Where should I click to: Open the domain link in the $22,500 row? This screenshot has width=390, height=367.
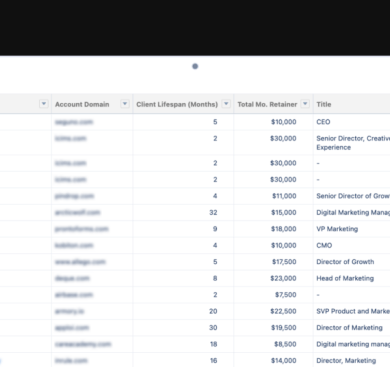click(x=69, y=311)
